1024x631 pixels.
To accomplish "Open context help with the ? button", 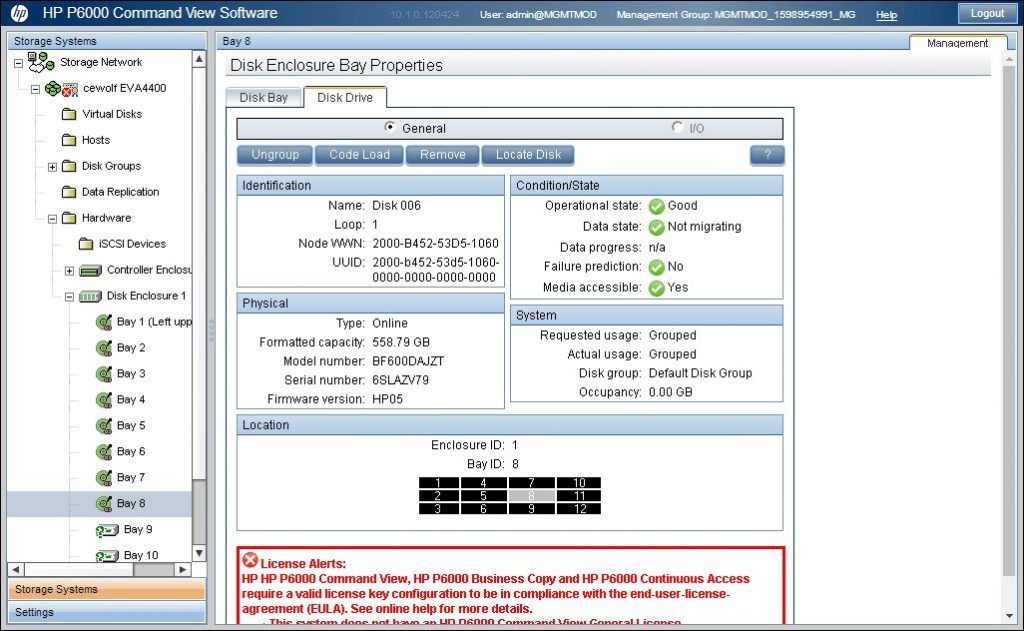I will click(x=767, y=155).
